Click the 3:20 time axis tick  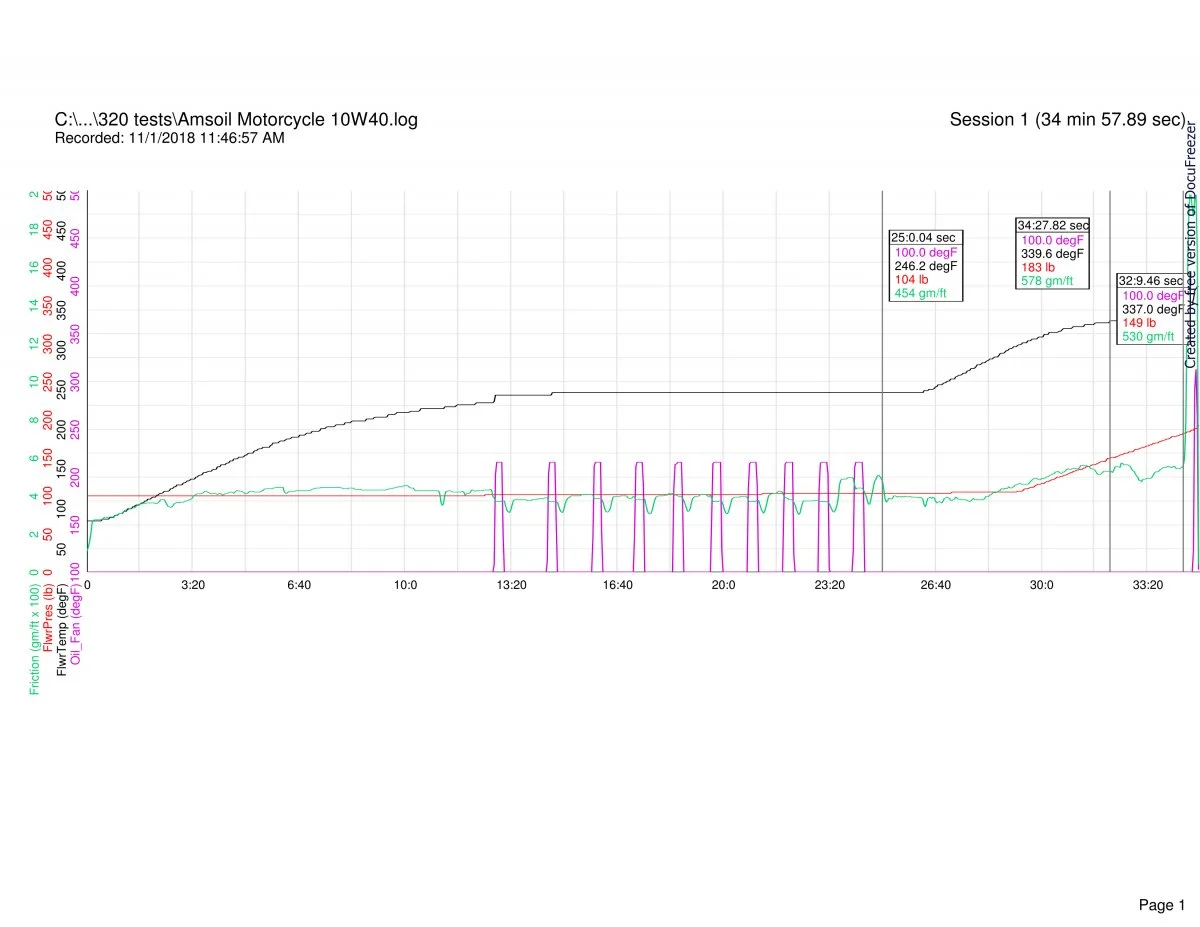(193, 585)
